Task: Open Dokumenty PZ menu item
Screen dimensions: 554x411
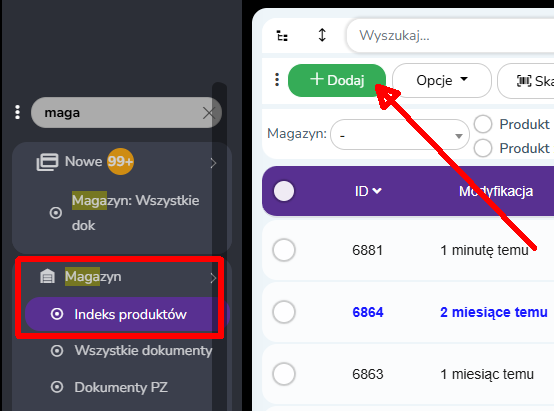Action: [x=121, y=387]
